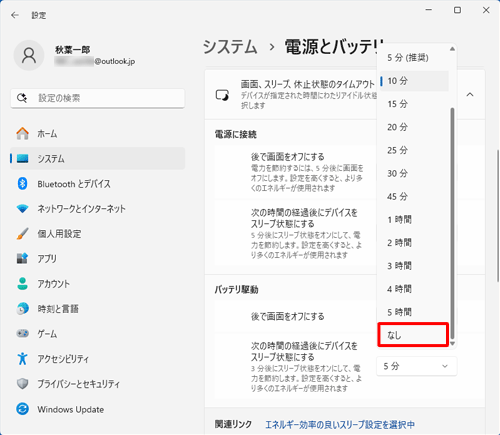Click the screen timeout section icon
This screenshot has width=500, height=435.
click(x=222, y=95)
